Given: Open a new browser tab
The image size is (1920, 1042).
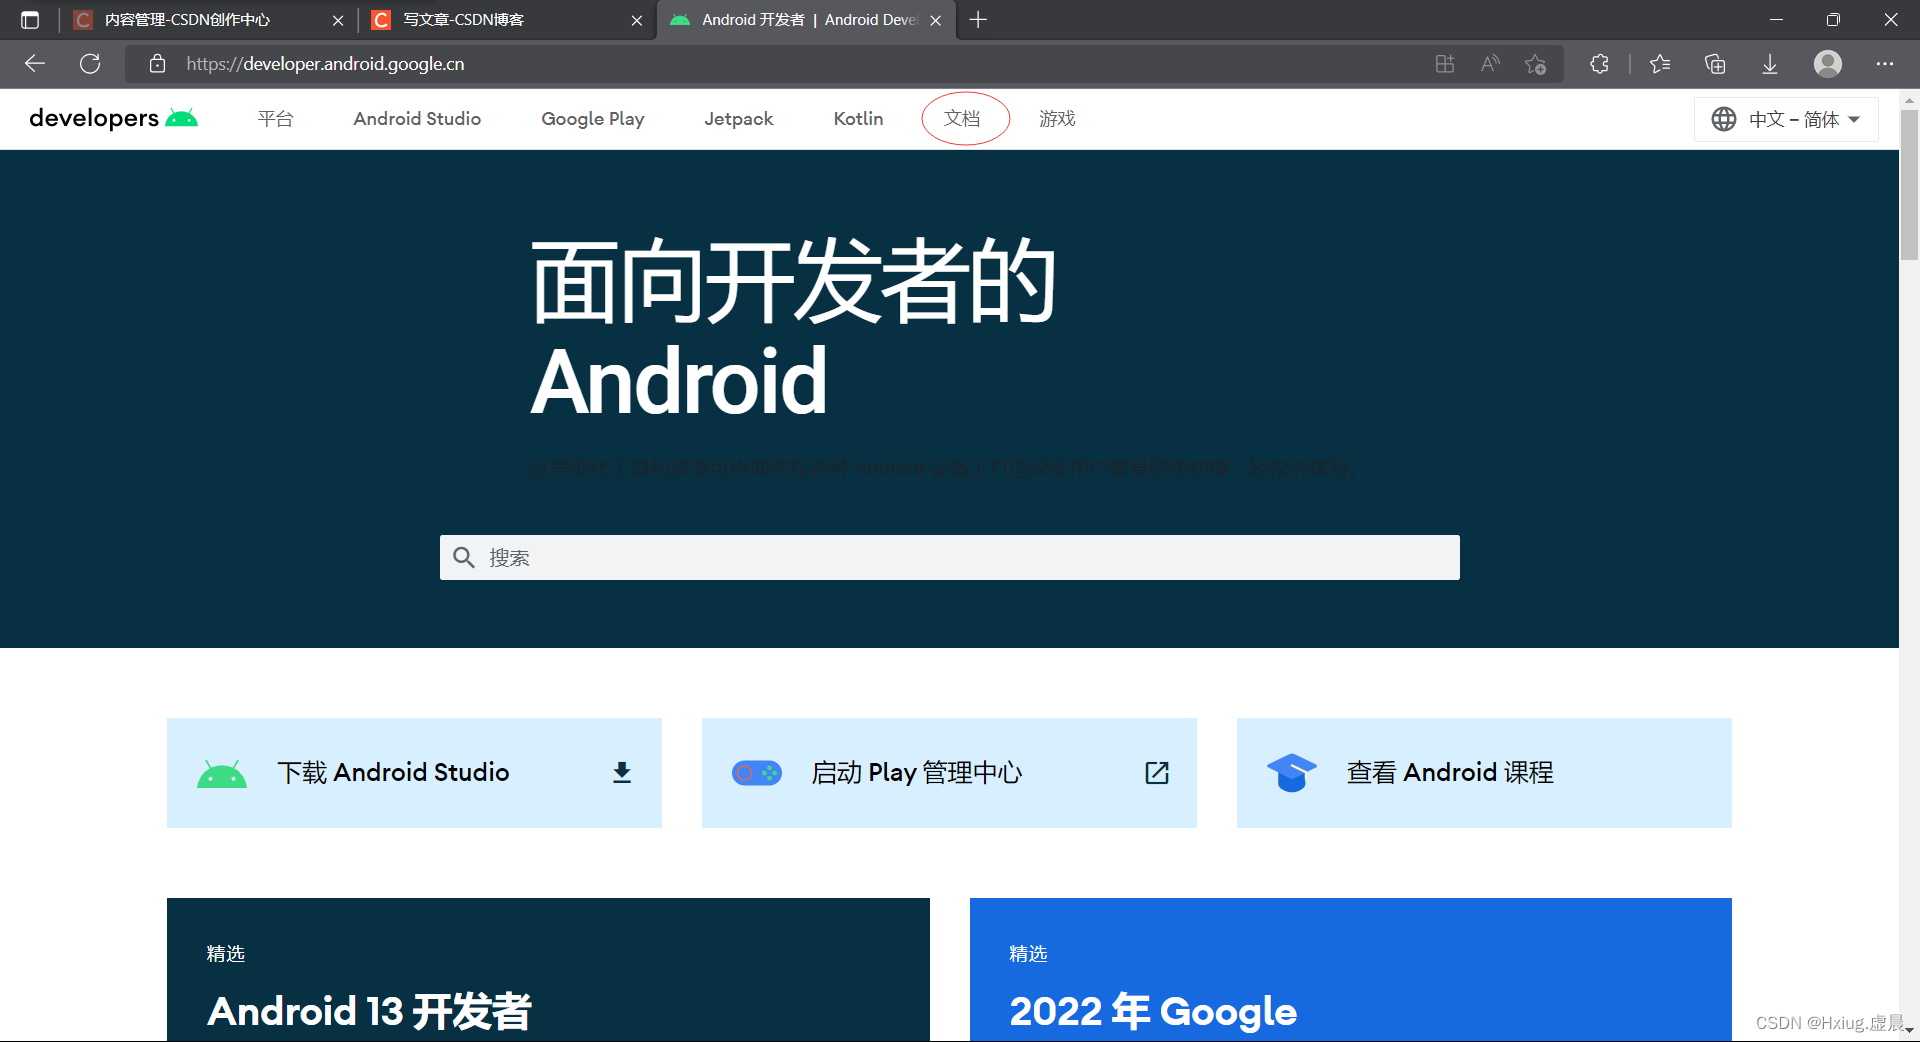Looking at the screenshot, I should (978, 20).
